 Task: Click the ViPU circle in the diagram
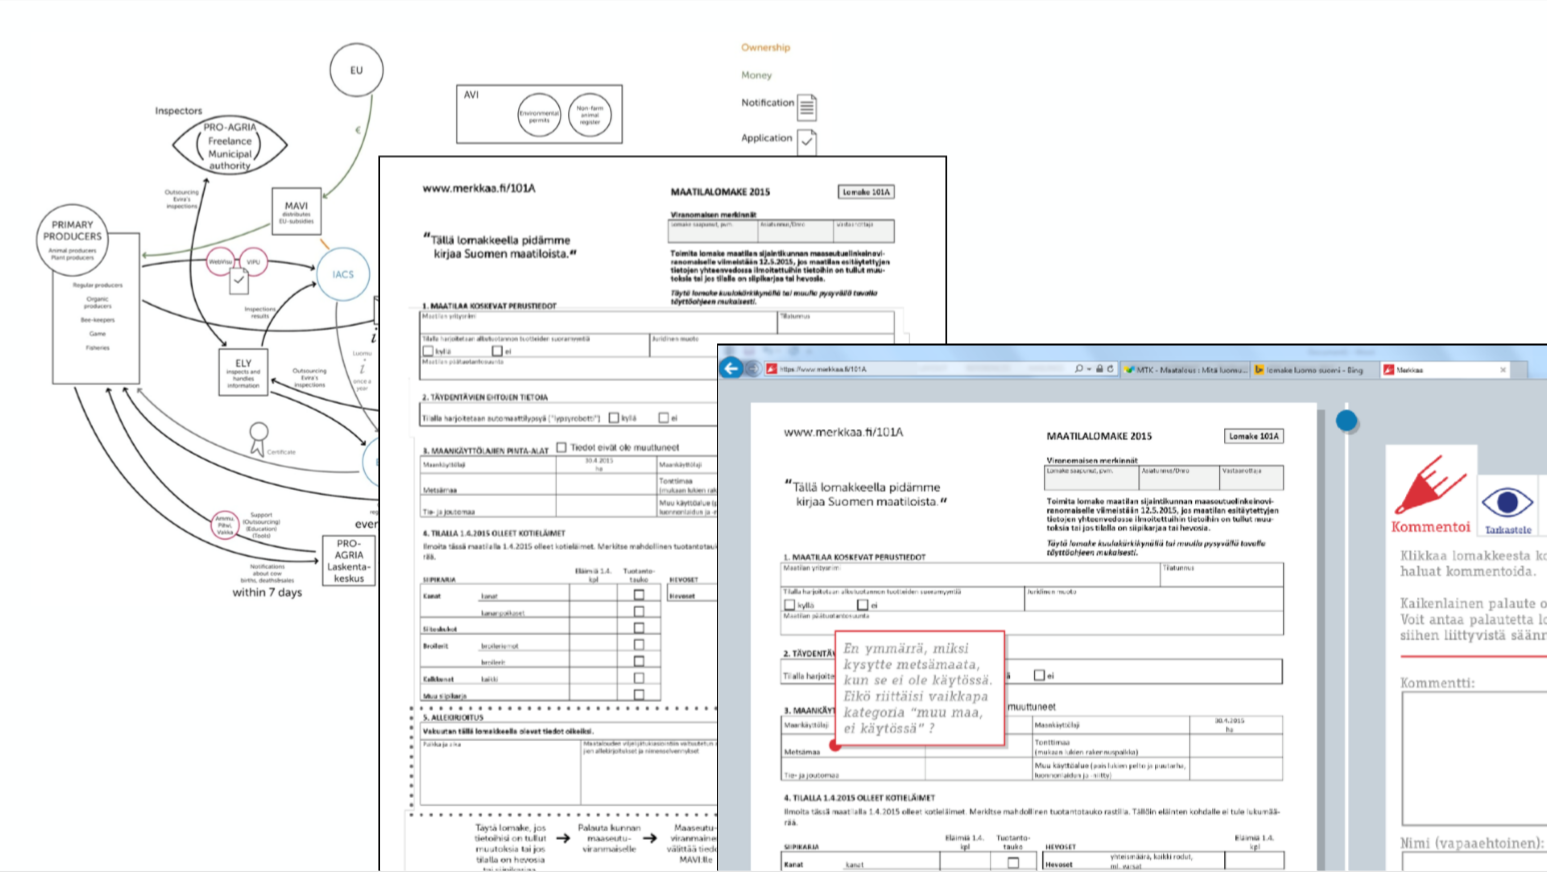tap(254, 262)
